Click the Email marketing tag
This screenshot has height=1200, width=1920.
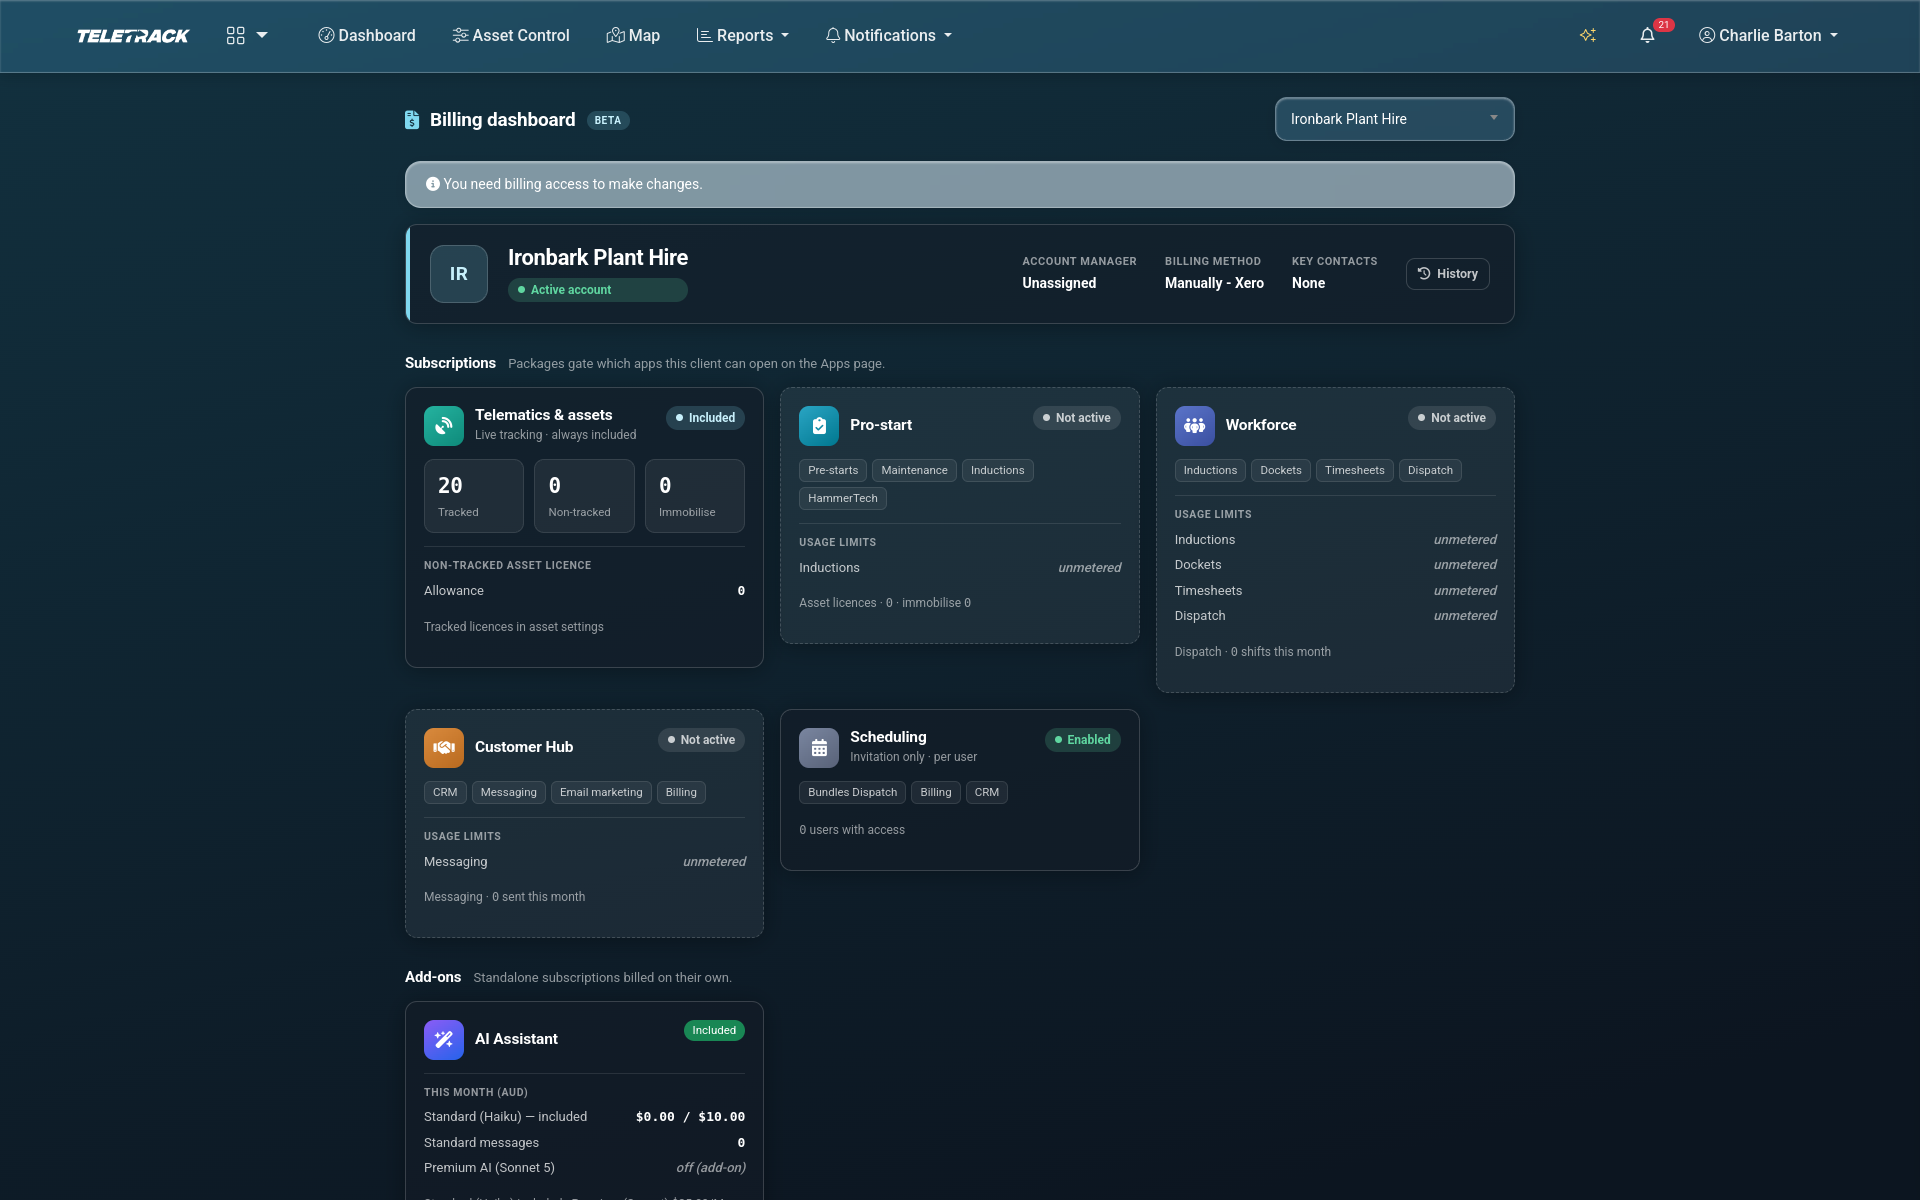[x=601, y=792]
